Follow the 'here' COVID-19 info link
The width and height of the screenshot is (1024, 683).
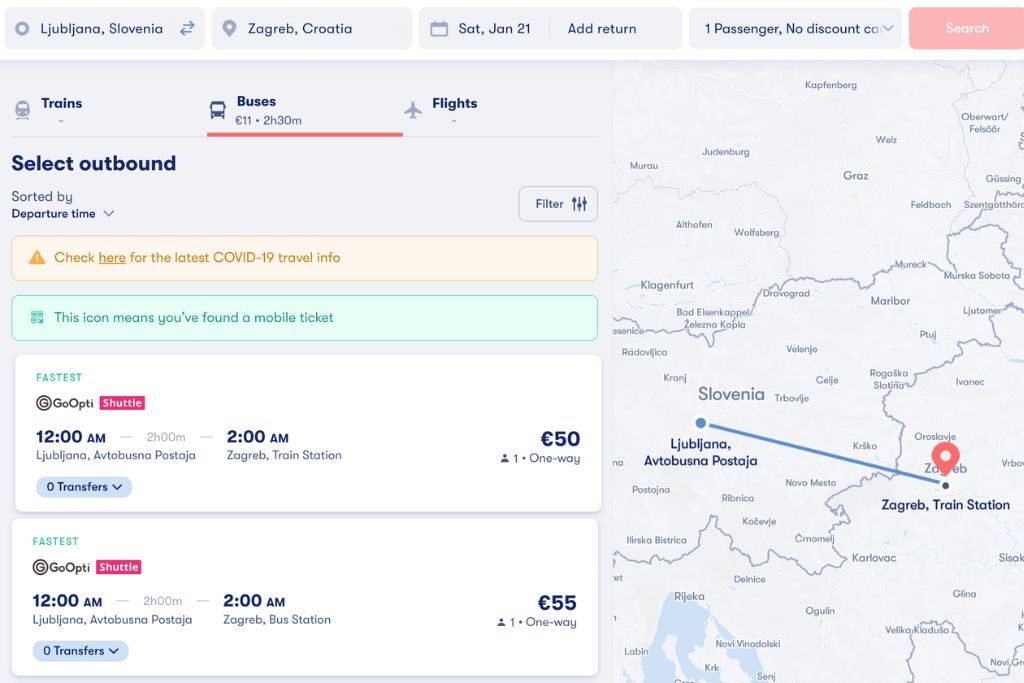point(112,258)
